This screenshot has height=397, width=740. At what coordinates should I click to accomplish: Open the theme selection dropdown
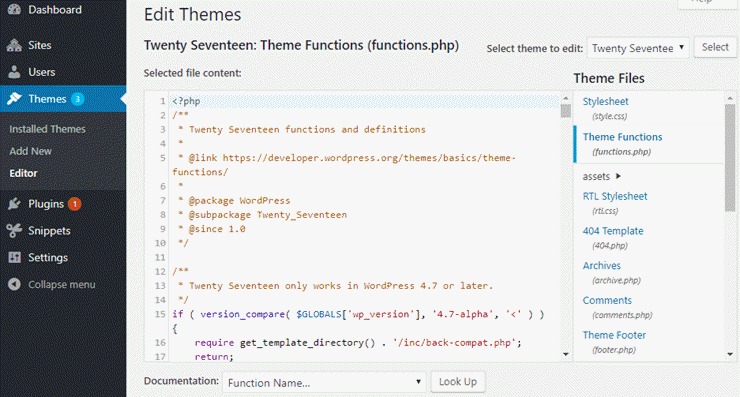(x=638, y=48)
